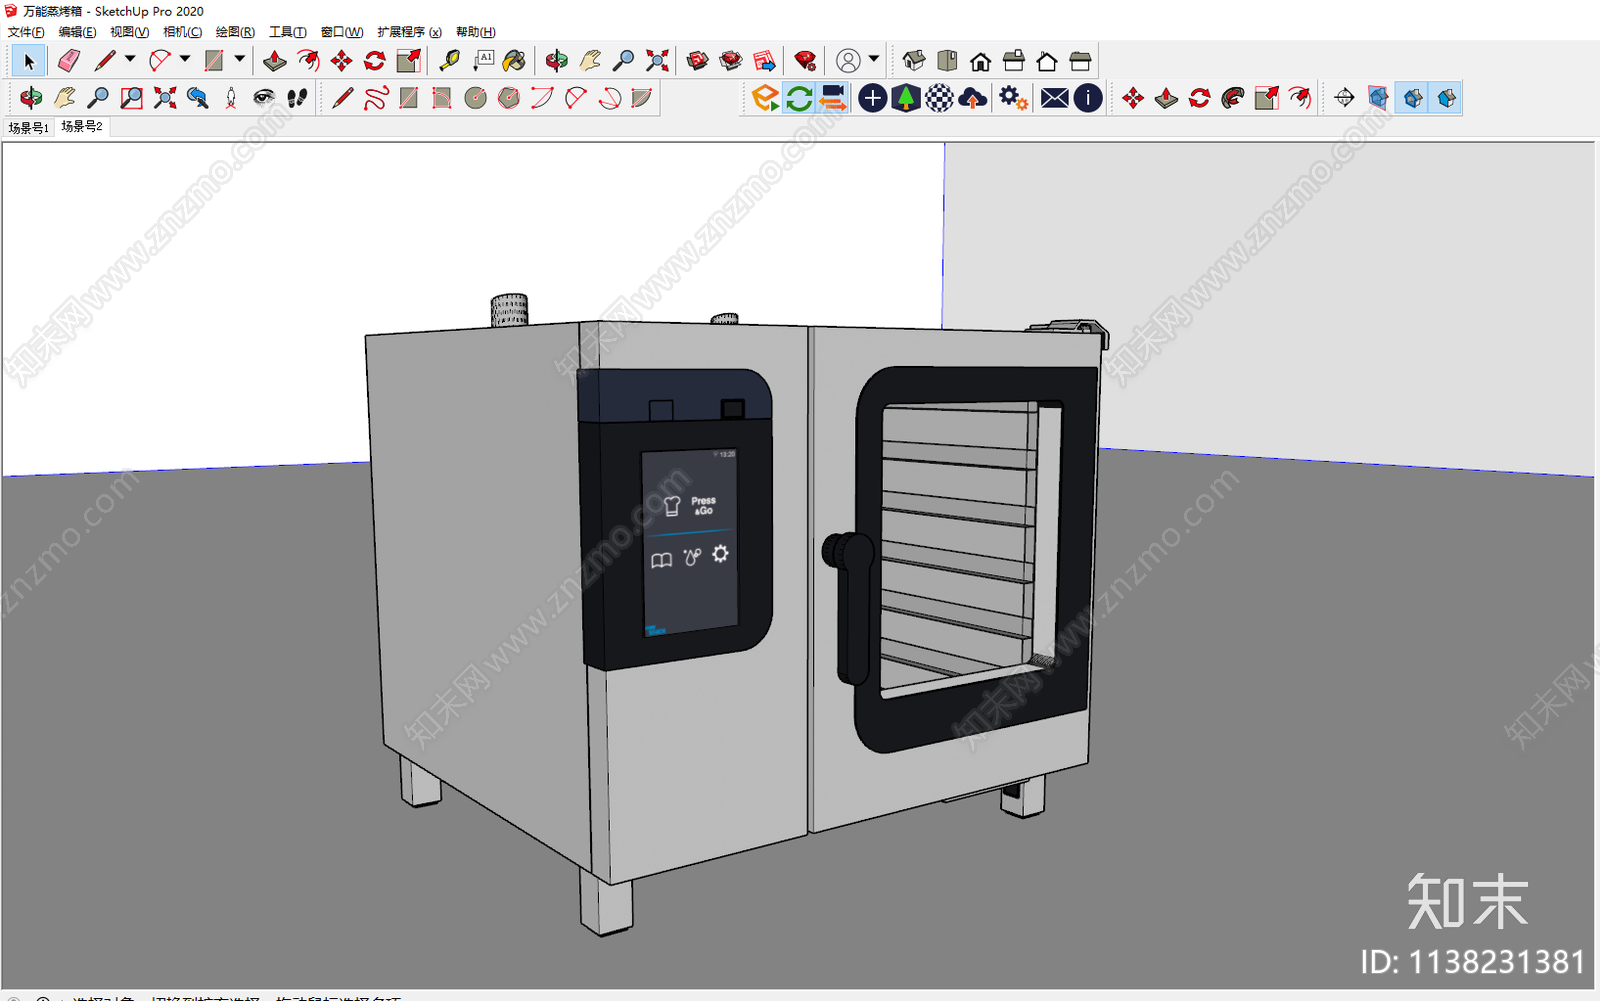Open the Extension Manager ruby icon
This screenshot has width=1600, height=1001.
point(805,61)
